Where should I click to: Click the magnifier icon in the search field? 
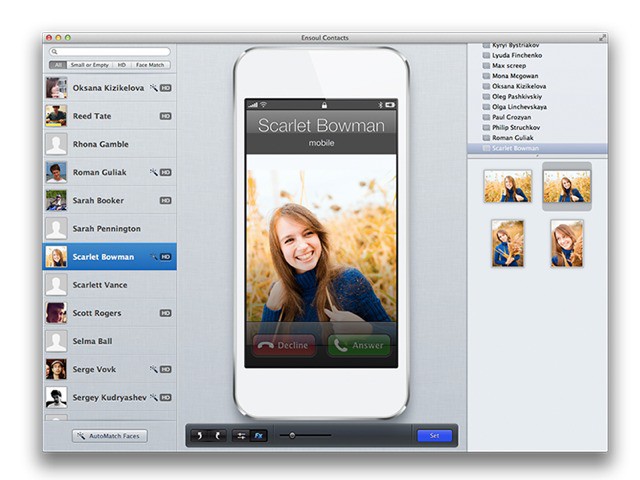point(54,52)
